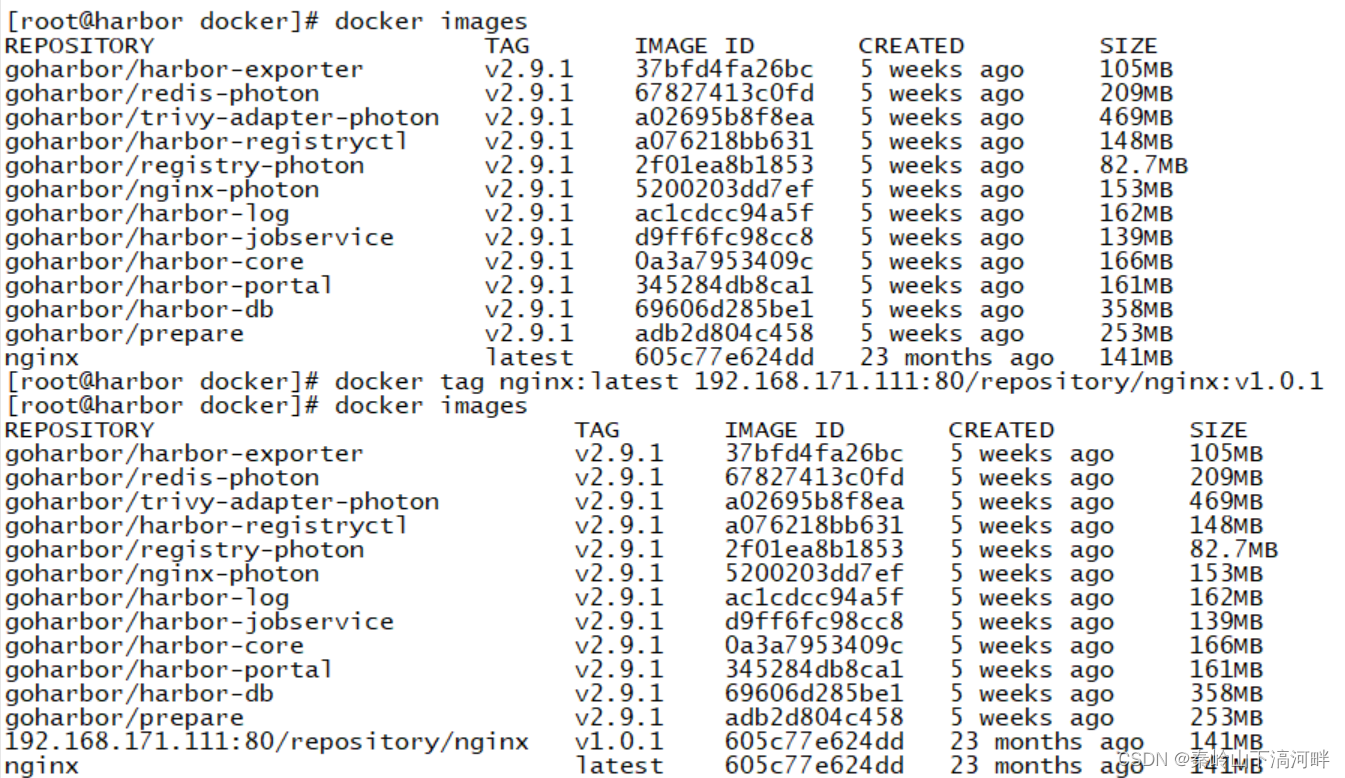The image size is (1345, 778).
Task: Select the IMAGE ID column header
Action: [x=695, y=45]
